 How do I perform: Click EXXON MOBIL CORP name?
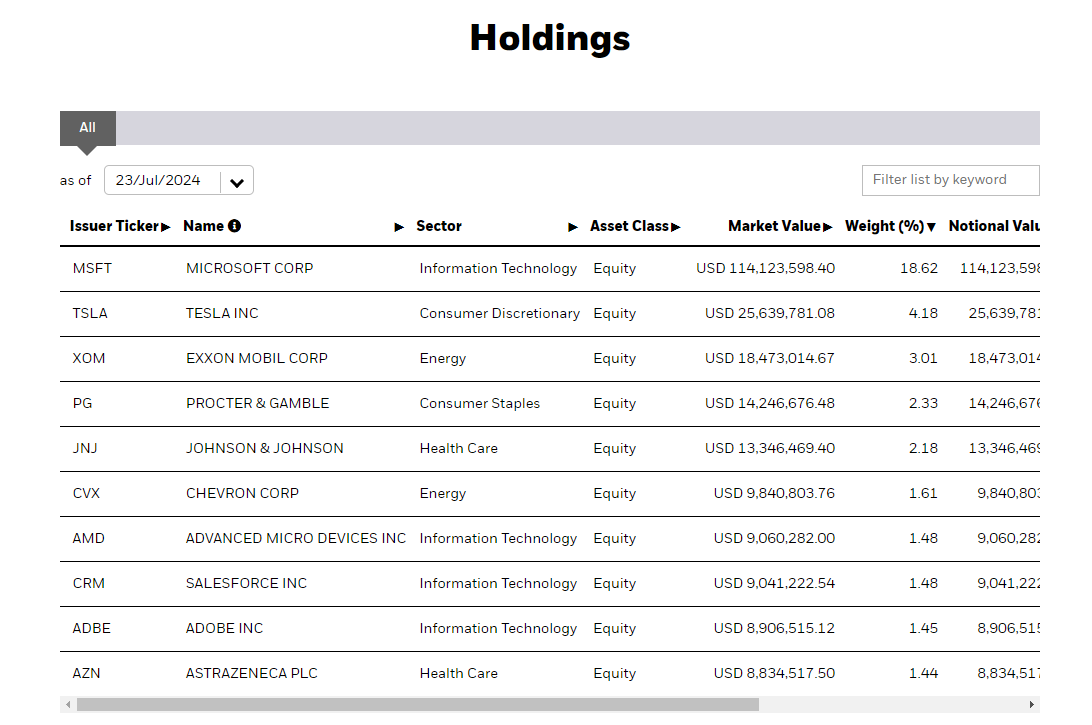click(256, 359)
